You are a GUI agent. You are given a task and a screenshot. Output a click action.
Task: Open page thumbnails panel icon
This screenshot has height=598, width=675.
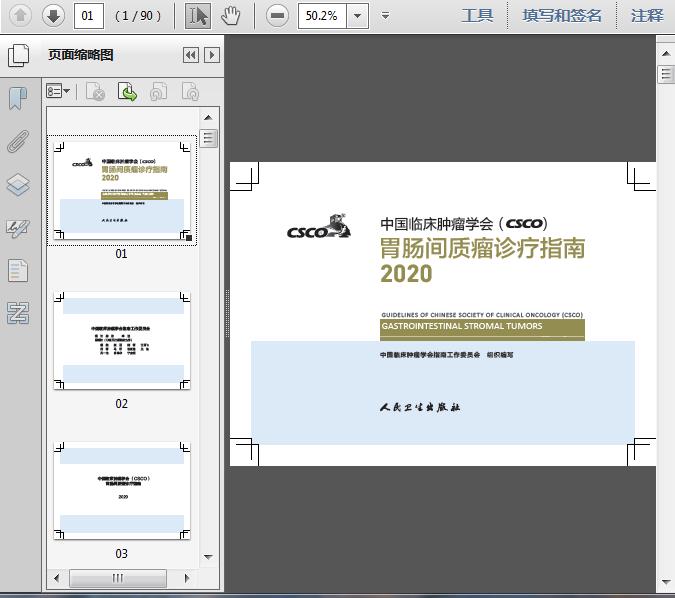click(19, 55)
